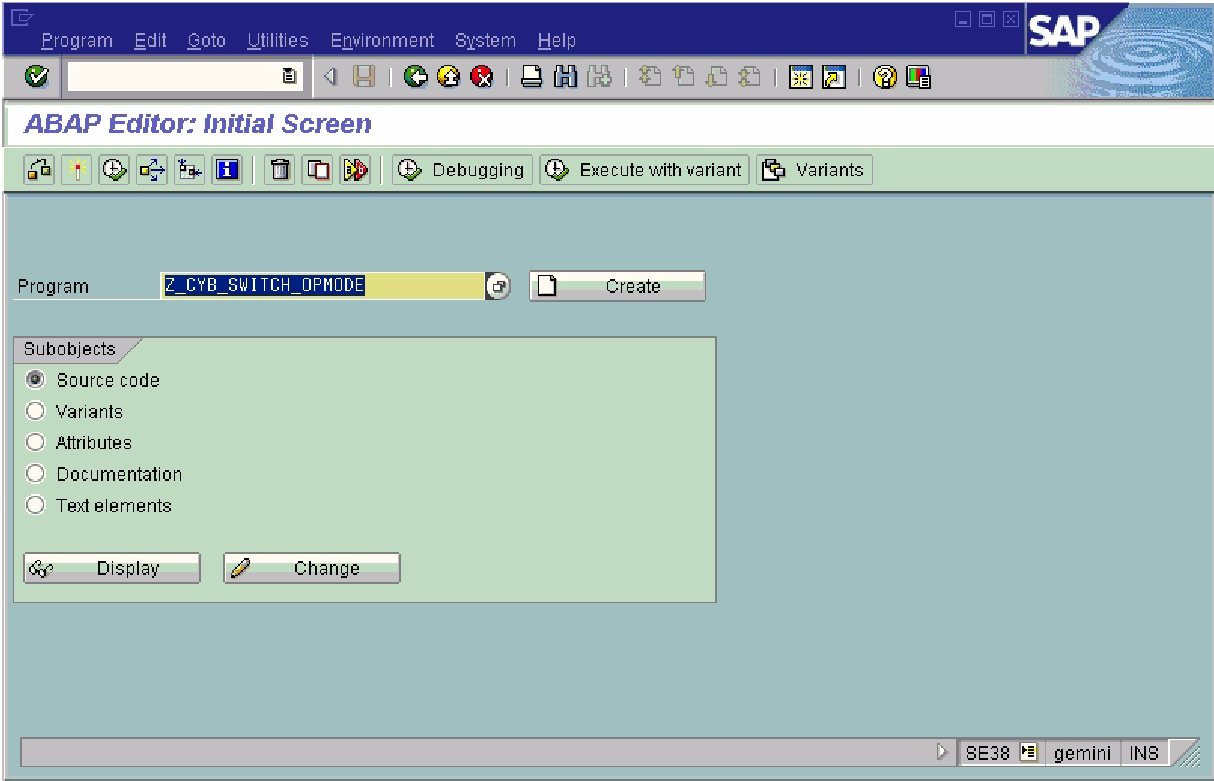Click the blue Online manual info icon
The image size is (1214, 781).
coord(228,170)
